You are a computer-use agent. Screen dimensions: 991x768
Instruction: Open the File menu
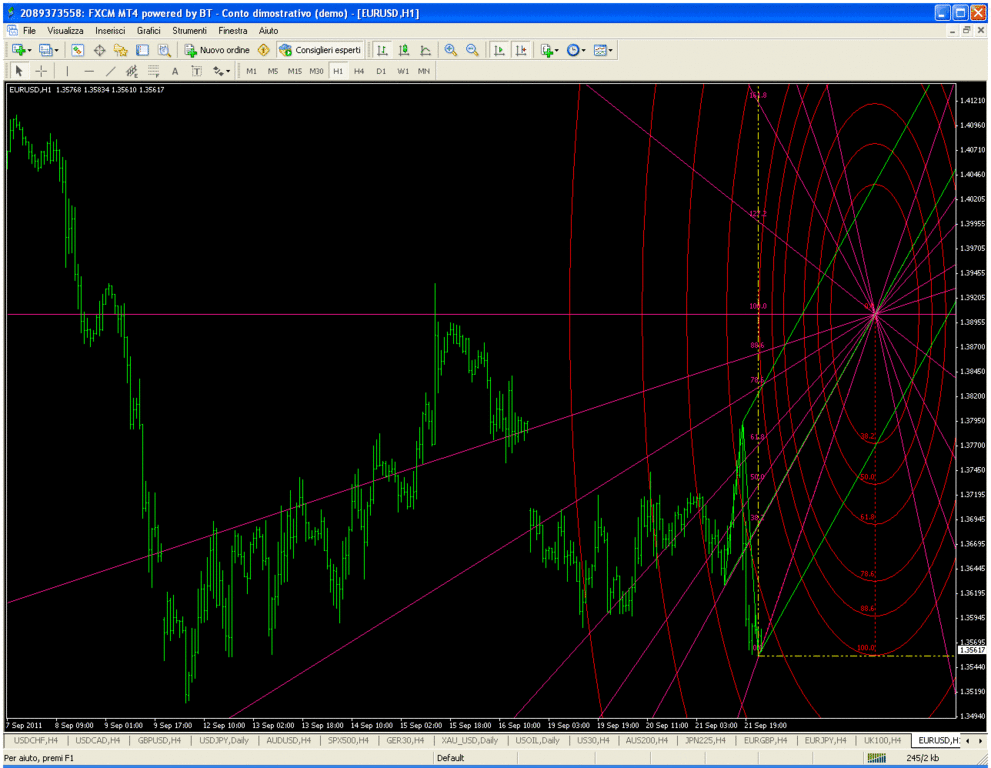[x=29, y=30]
